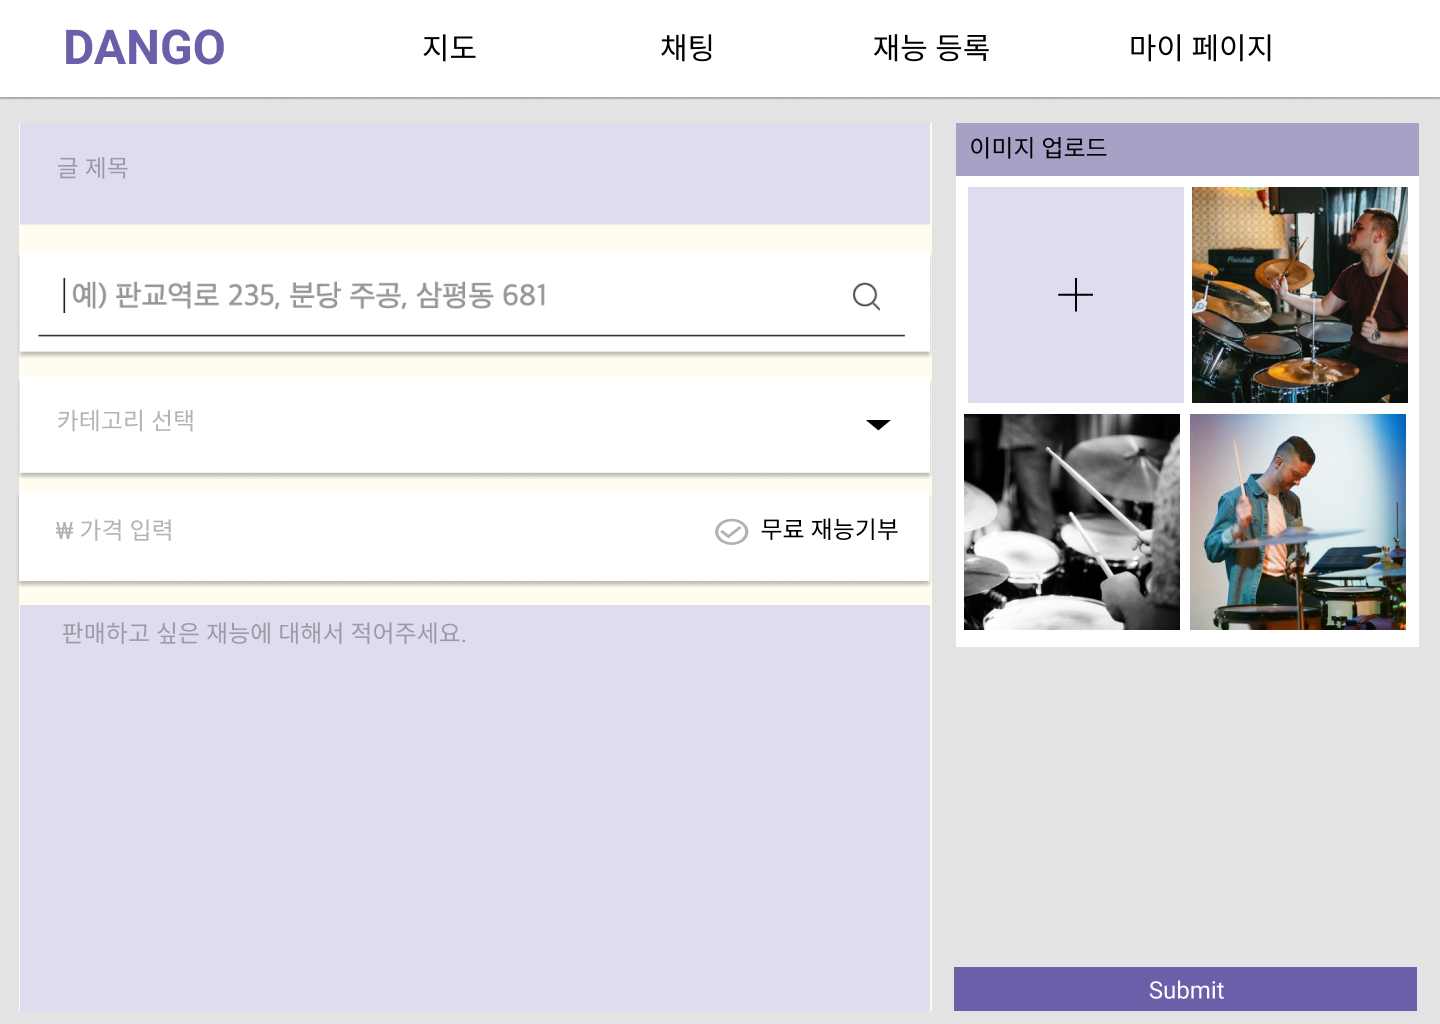Click the plus icon to add an image
1440x1024 pixels.
(1075, 295)
